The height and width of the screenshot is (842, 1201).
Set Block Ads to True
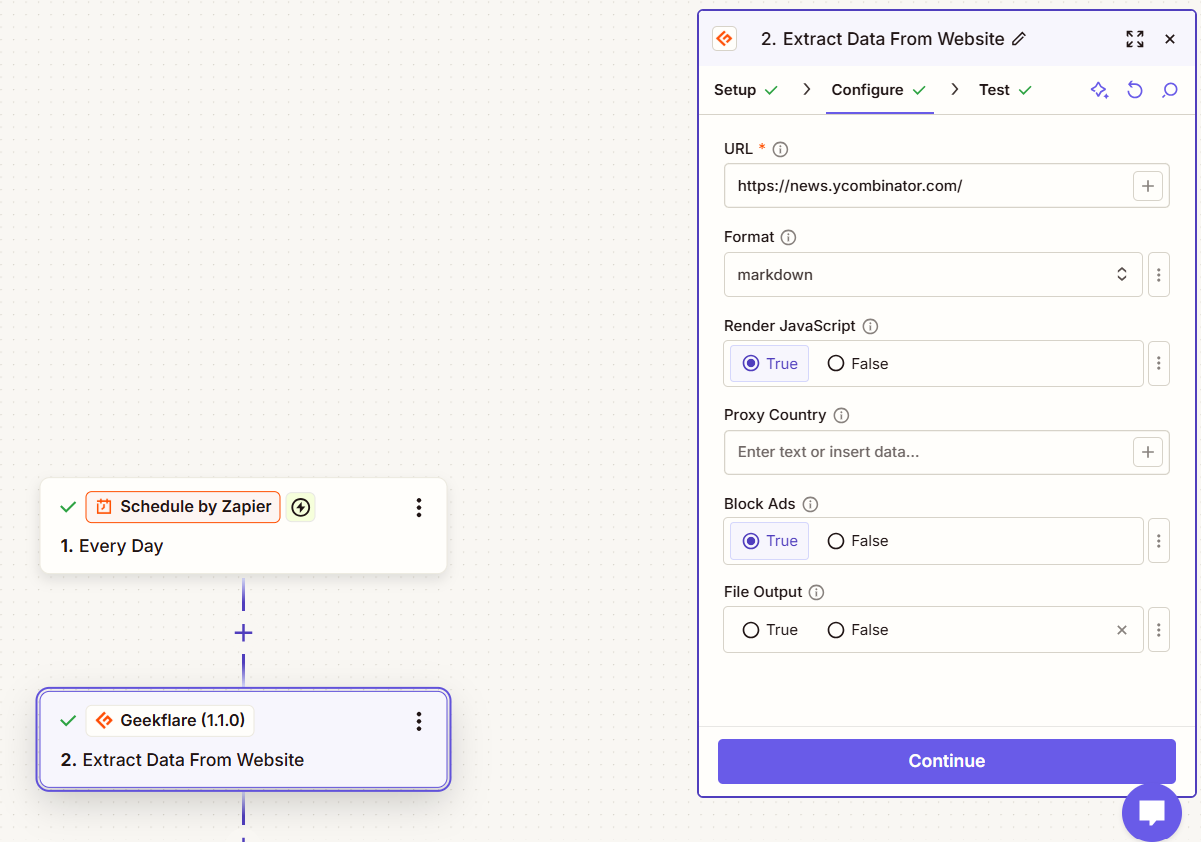point(770,541)
